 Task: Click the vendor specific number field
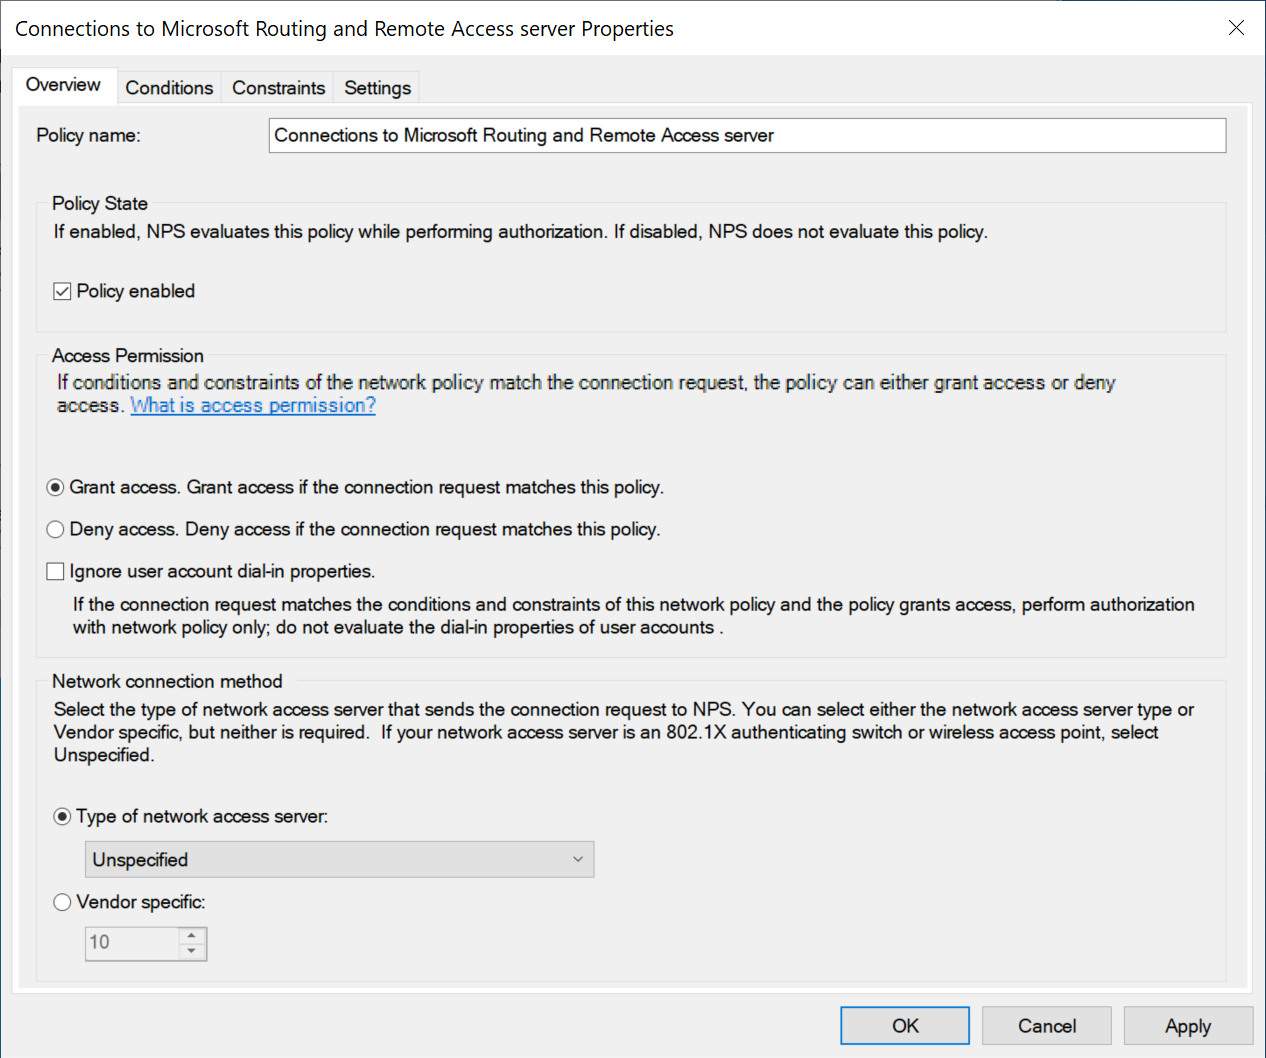(132, 943)
